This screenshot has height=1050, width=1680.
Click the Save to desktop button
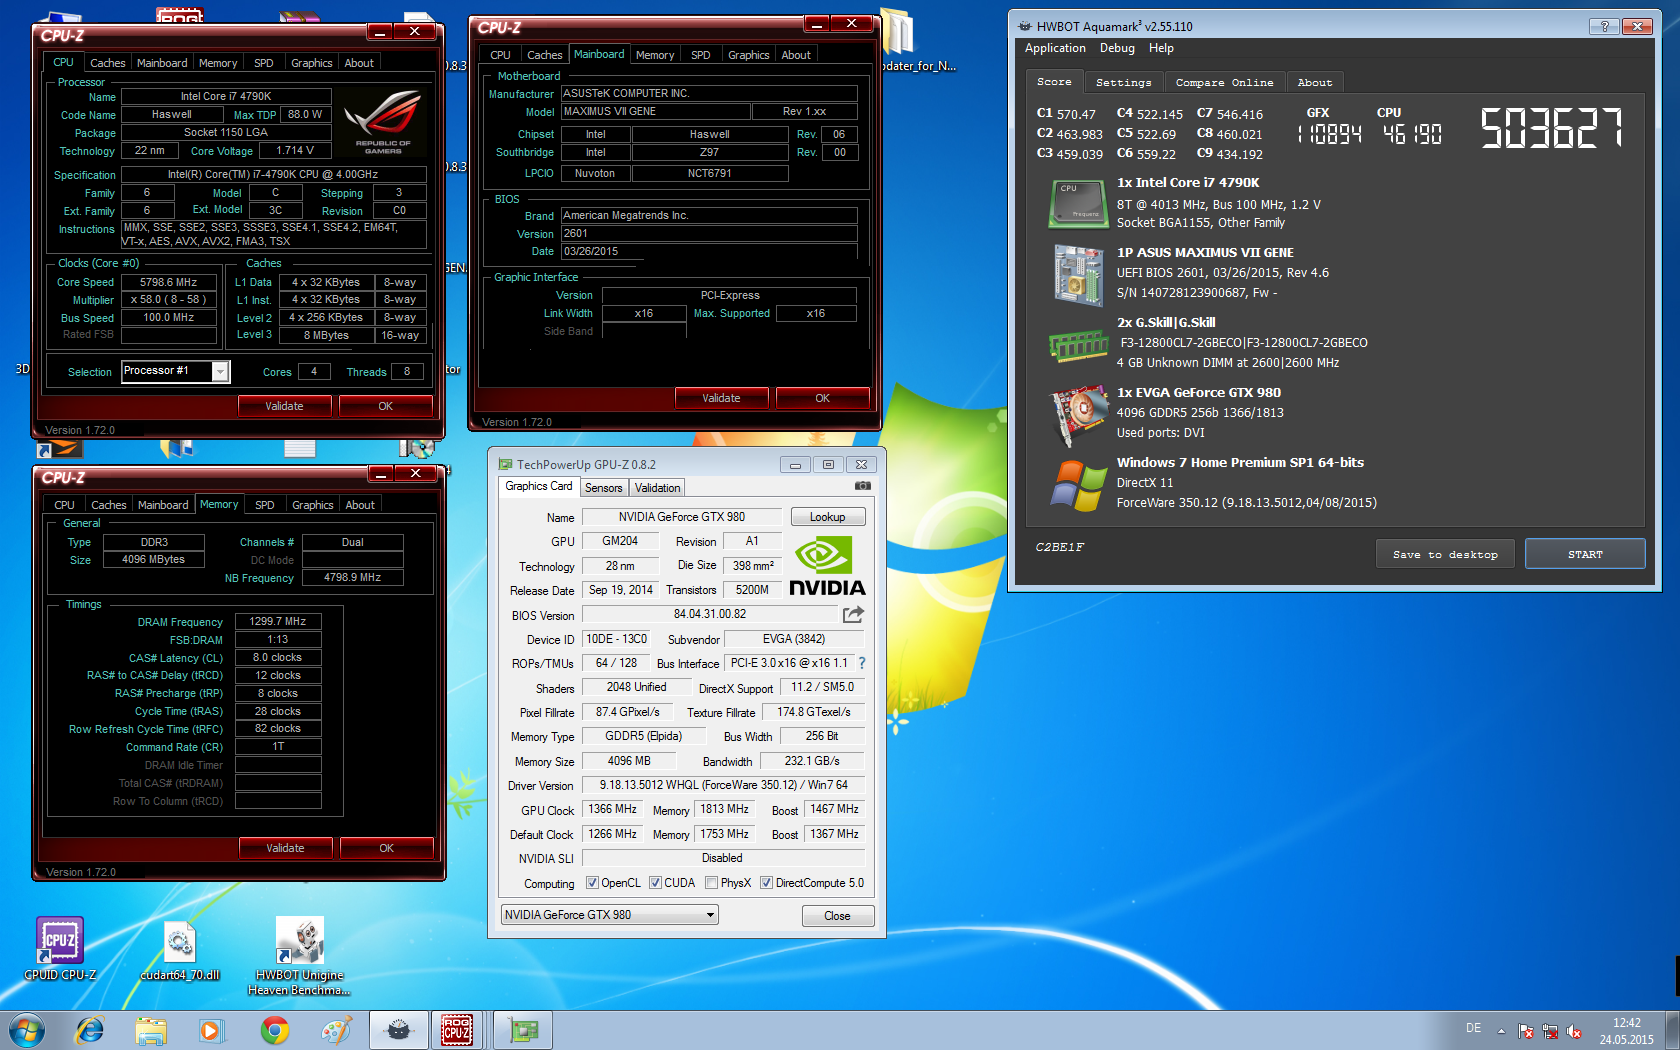(1445, 554)
